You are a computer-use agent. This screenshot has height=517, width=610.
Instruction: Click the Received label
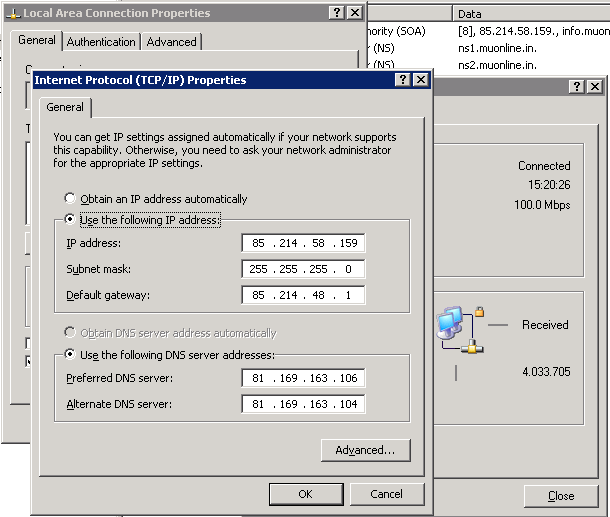tap(545, 325)
